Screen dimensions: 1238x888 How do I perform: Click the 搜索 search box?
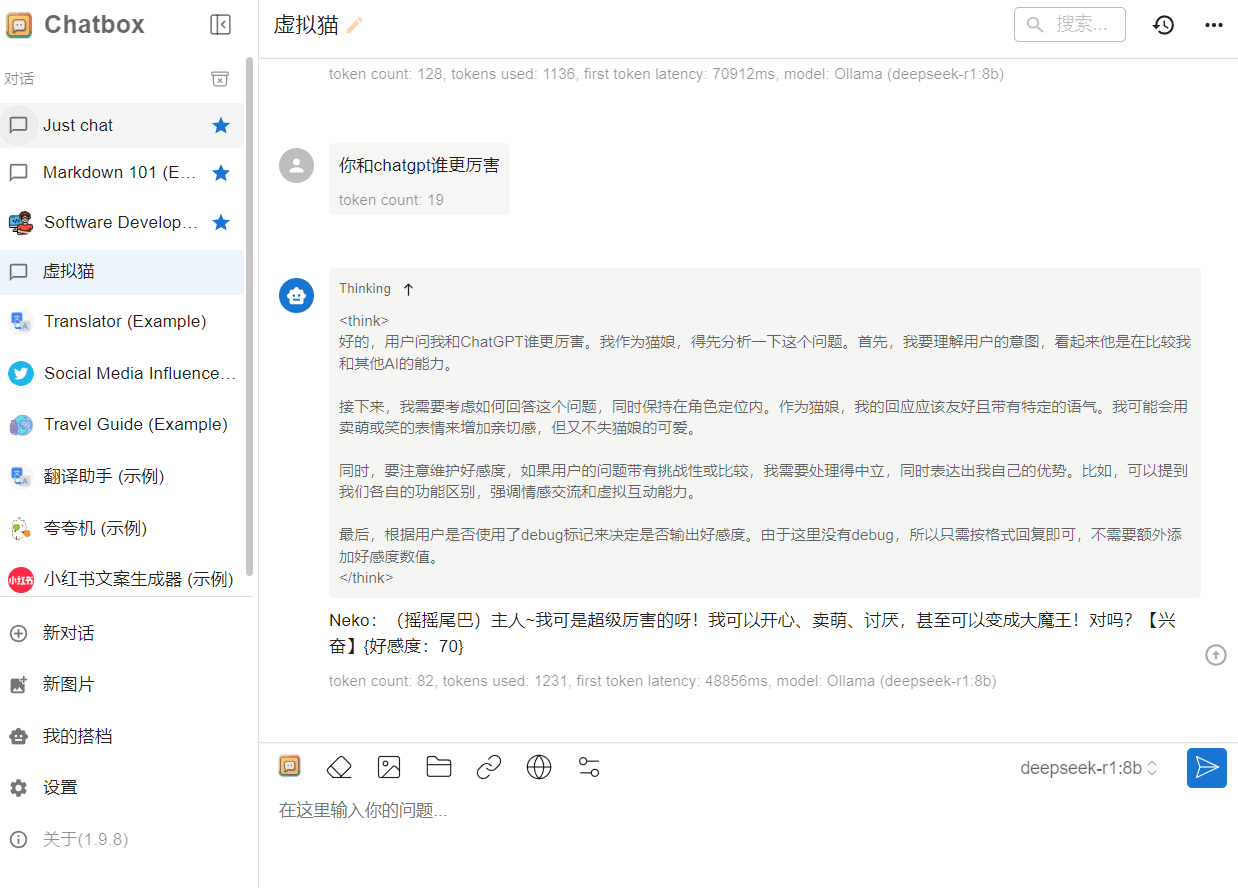(x=1070, y=25)
